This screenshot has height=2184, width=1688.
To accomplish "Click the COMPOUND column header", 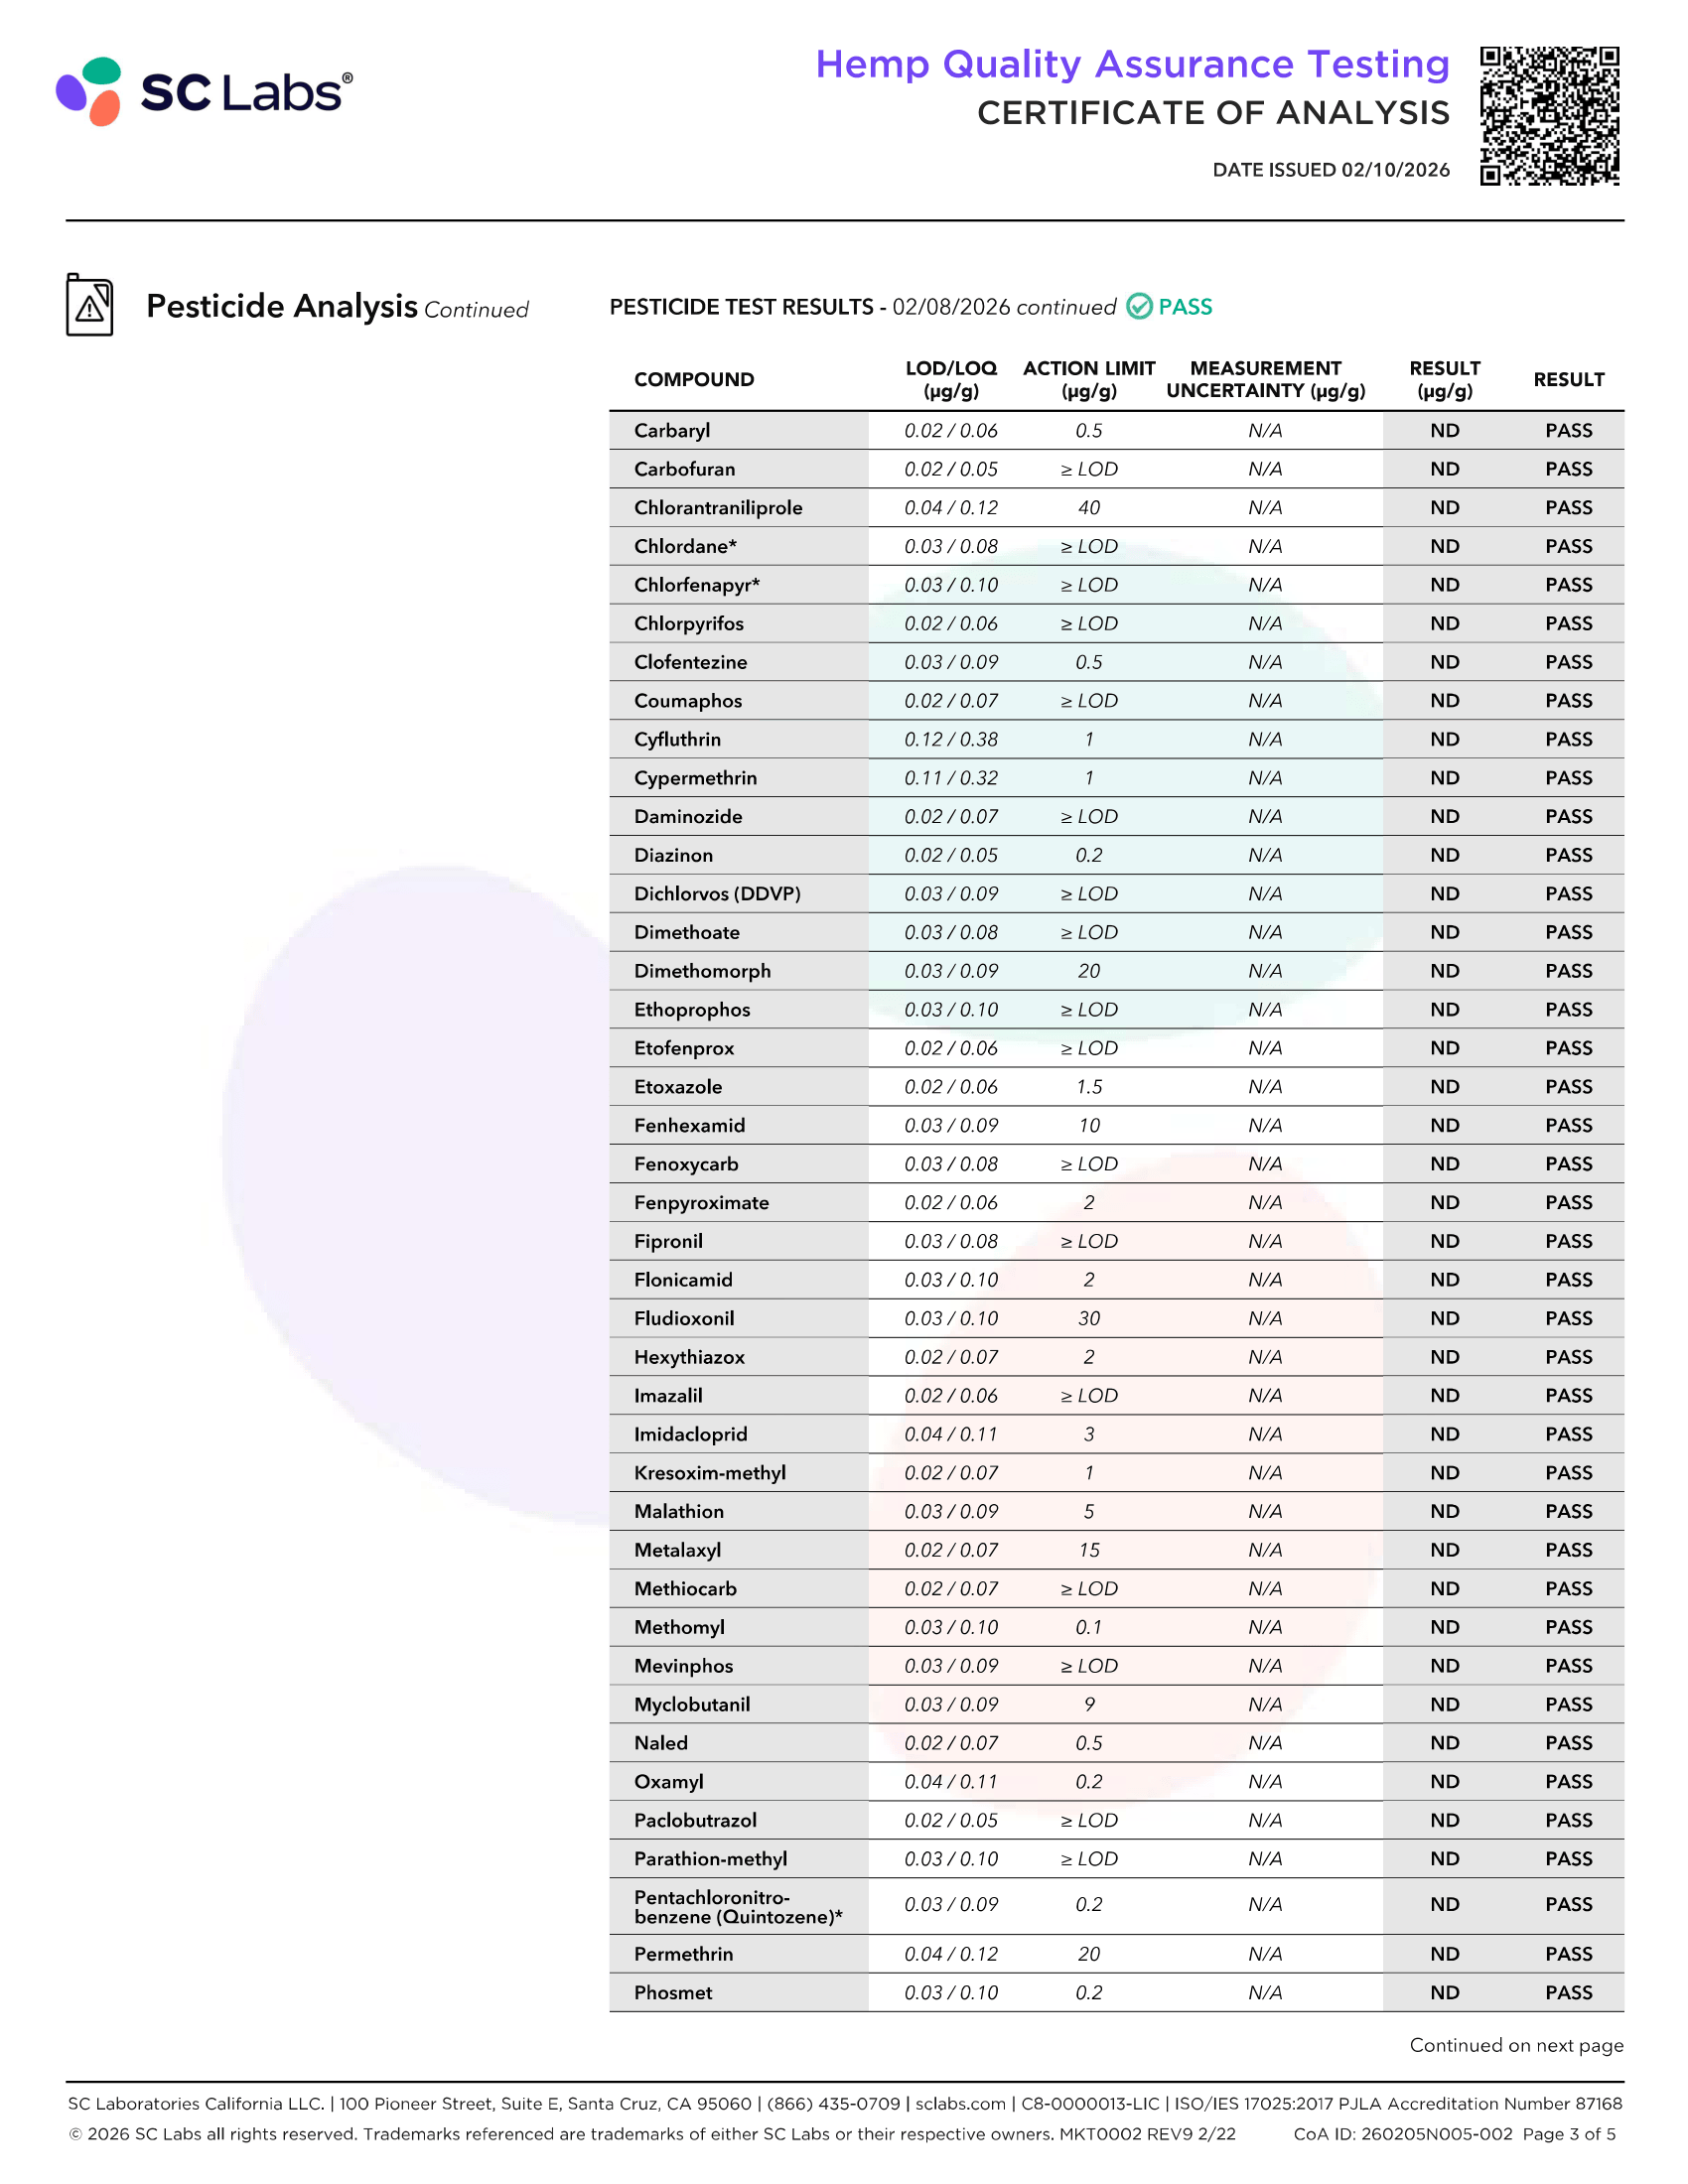I will point(694,380).
